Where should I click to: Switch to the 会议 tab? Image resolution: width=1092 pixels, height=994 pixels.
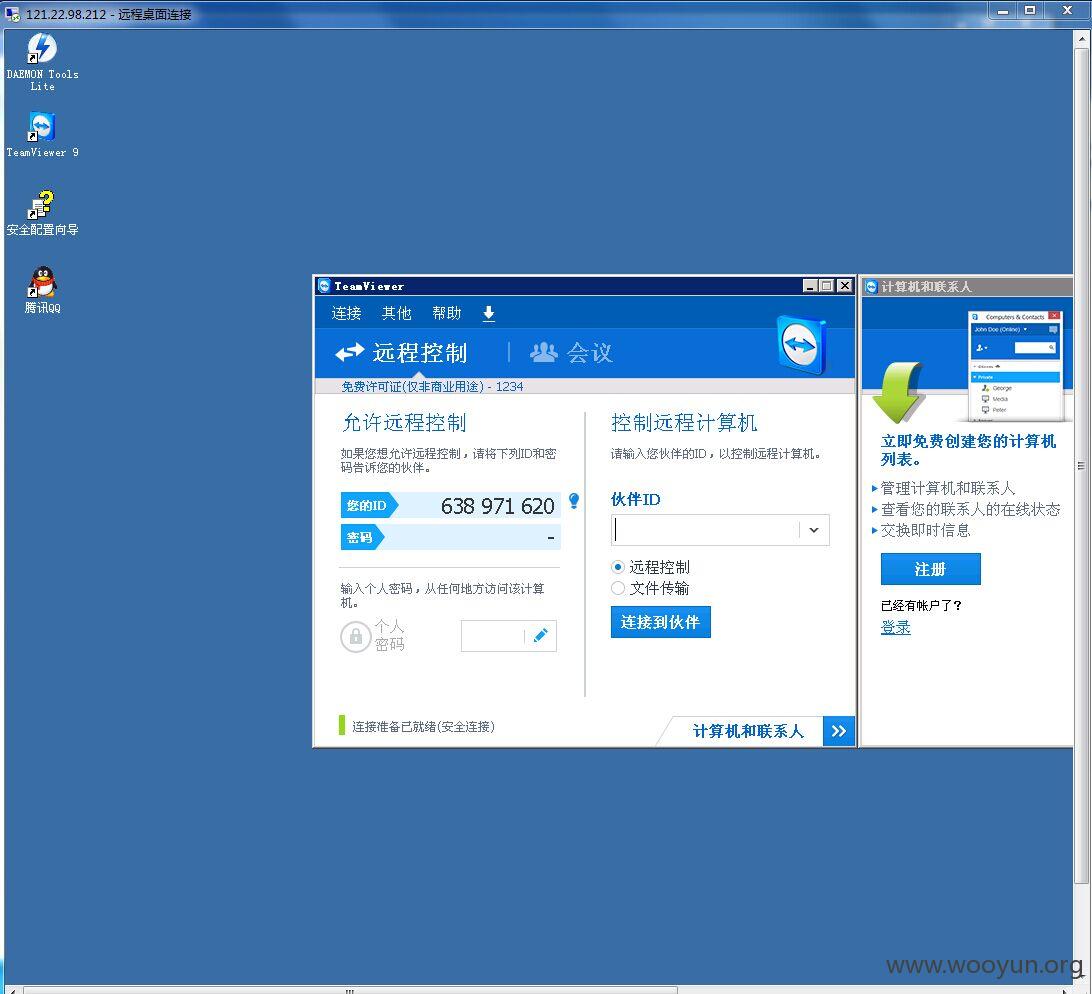pos(571,352)
